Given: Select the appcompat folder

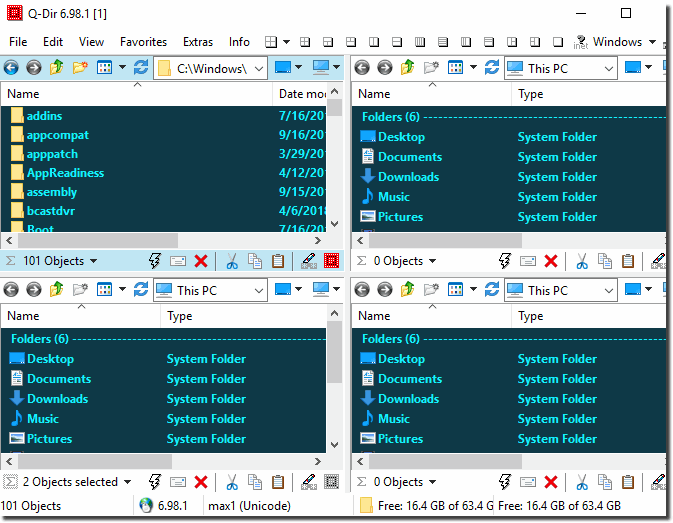Looking at the screenshot, I should pos(58,135).
